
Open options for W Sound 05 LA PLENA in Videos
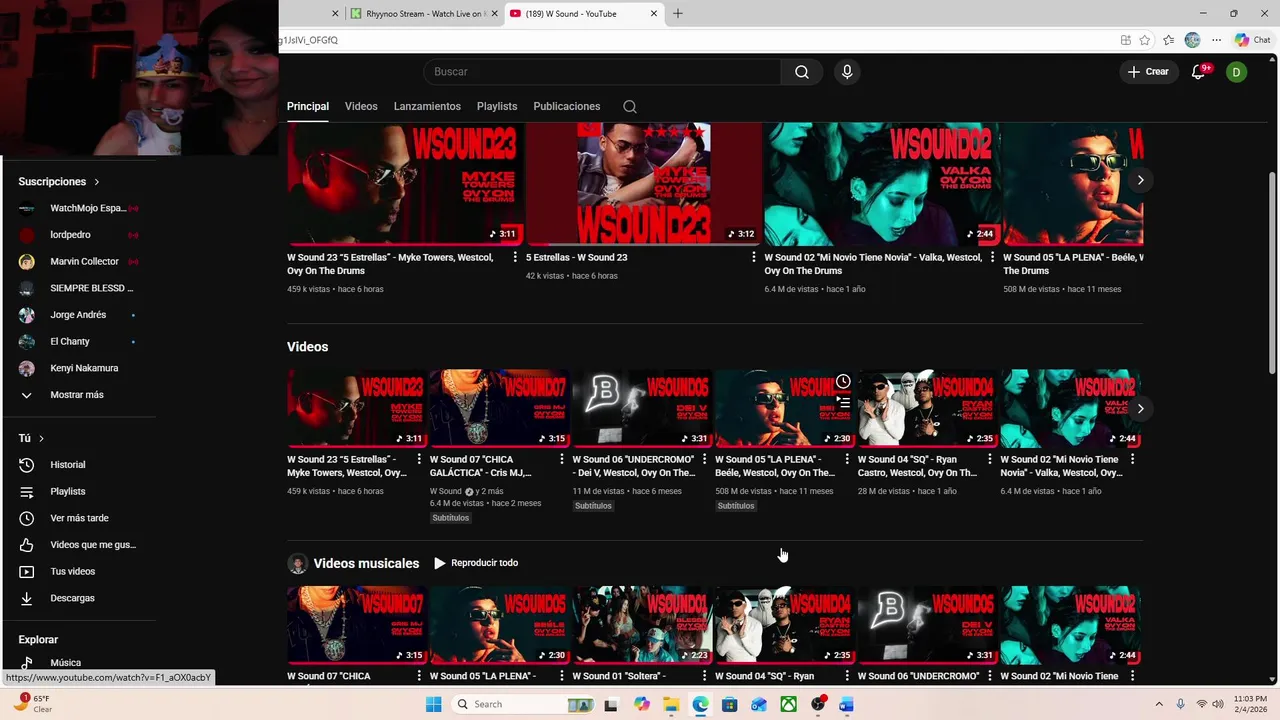pos(847,460)
